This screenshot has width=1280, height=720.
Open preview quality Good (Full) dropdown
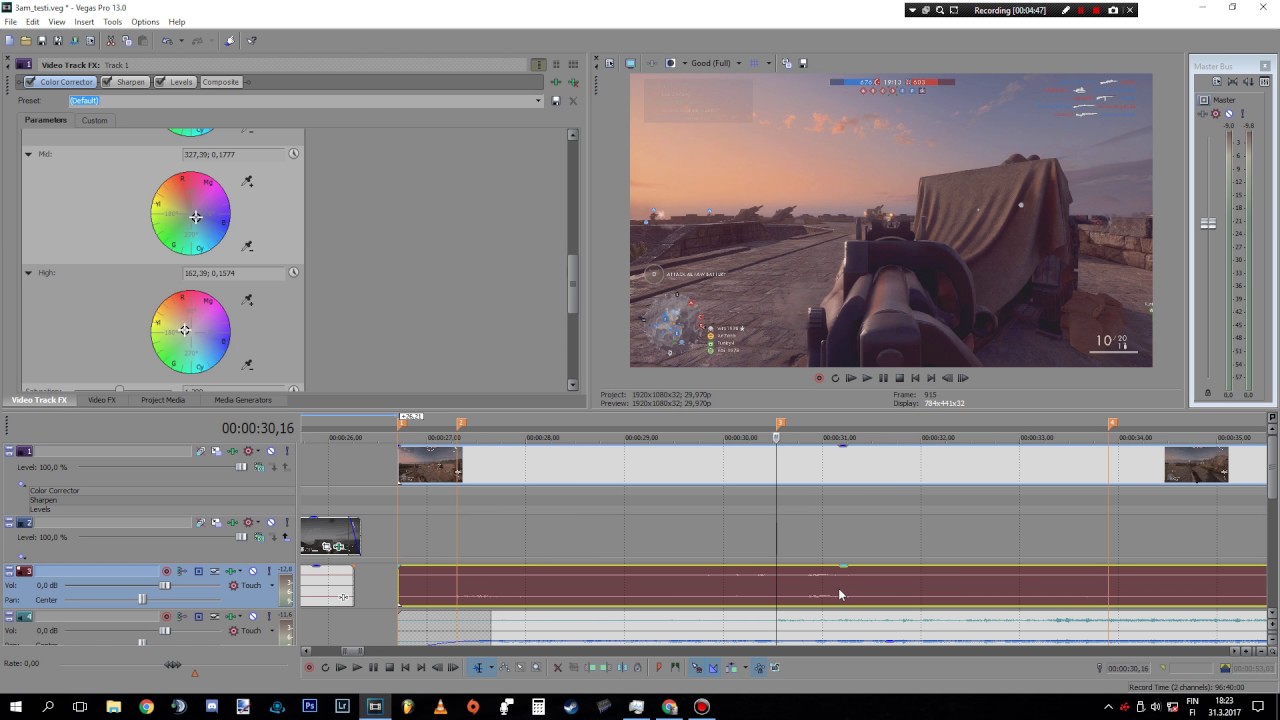(x=739, y=63)
